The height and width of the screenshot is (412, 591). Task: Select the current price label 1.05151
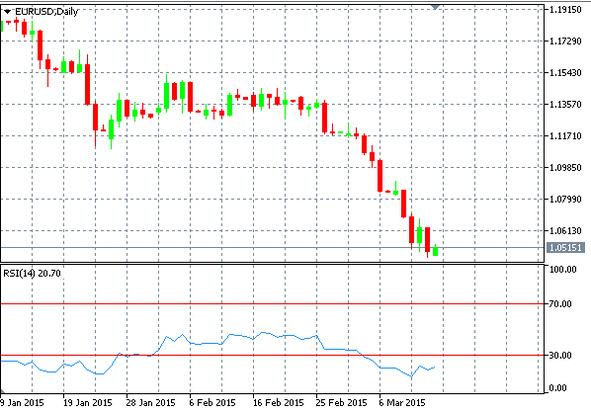pyautogui.click(x=566, y=248)
